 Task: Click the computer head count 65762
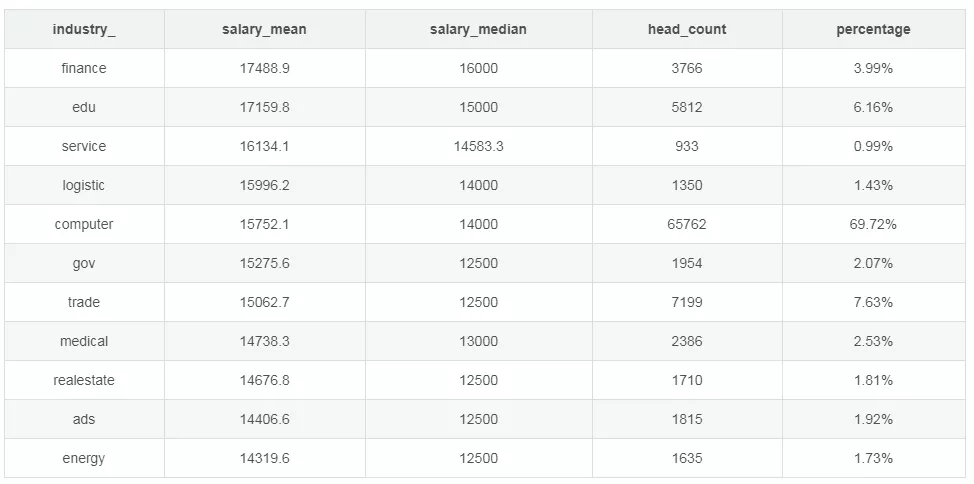click(x=687, y=224)
